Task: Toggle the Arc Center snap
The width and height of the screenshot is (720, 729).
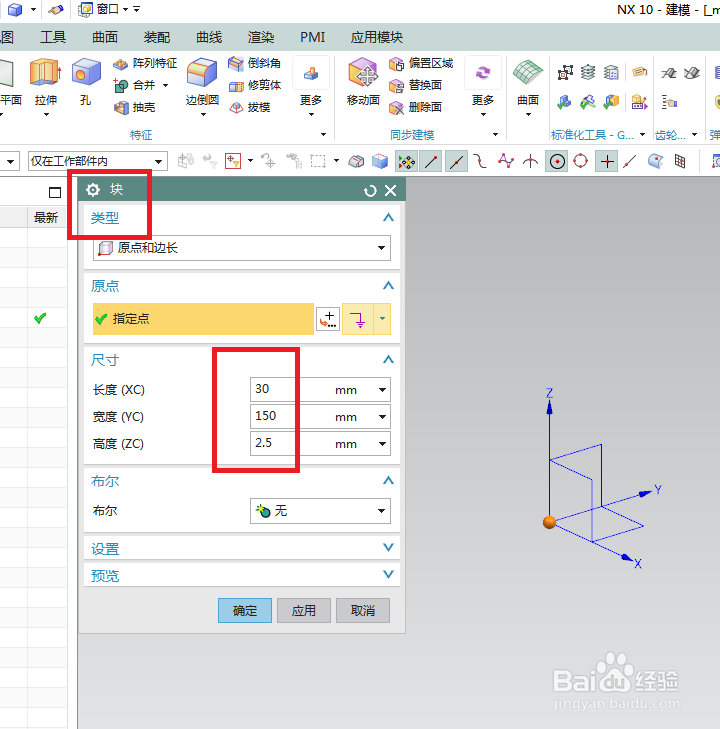Action: (556, 162)
